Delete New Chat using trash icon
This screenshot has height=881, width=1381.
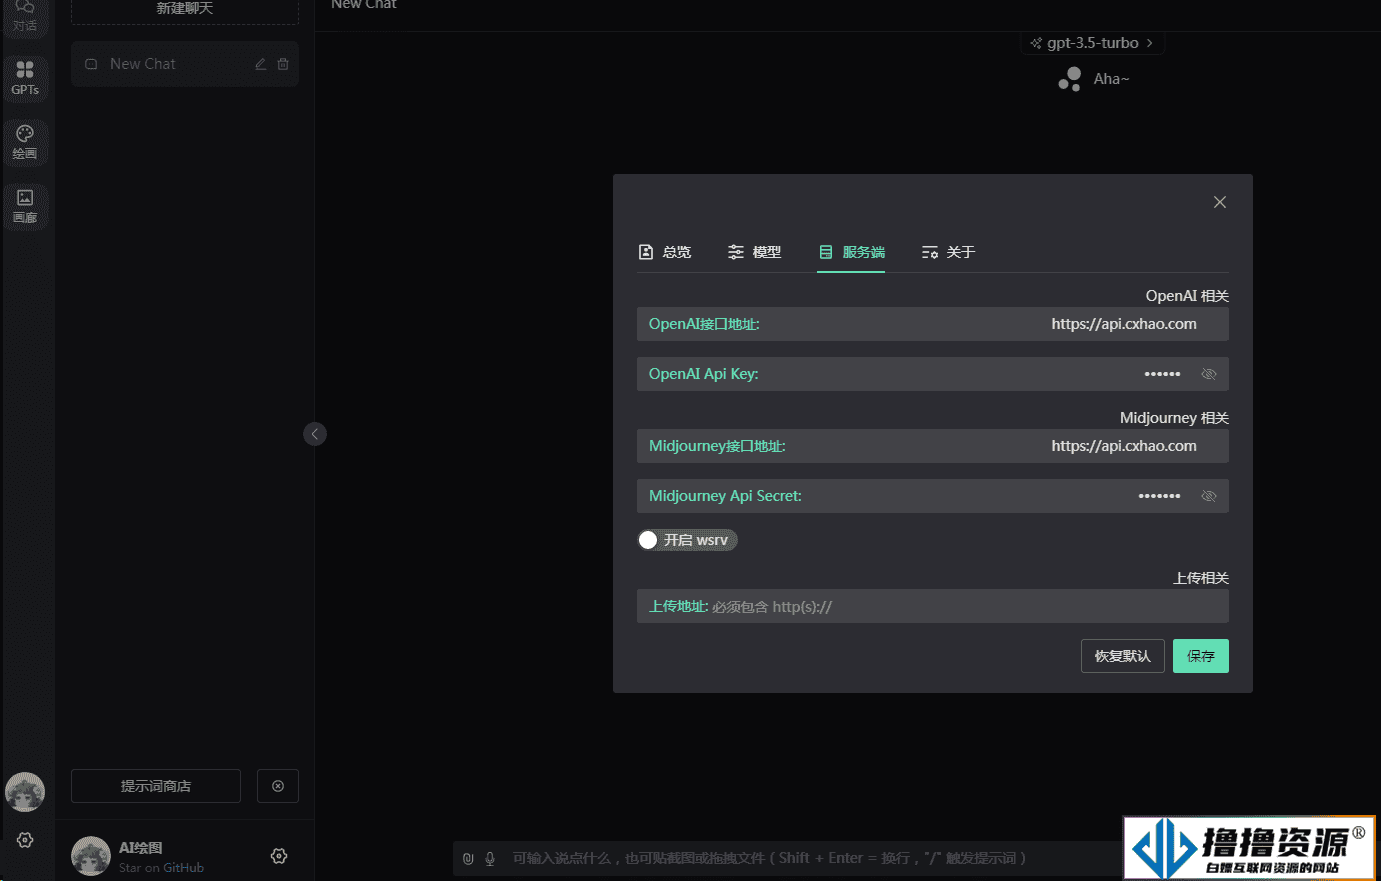[283, 64]
